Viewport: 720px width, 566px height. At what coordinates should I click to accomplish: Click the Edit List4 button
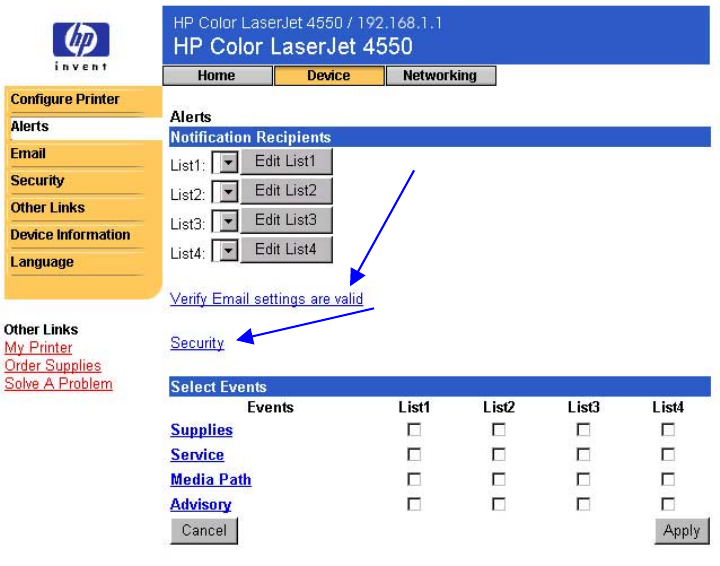pos(286,249)
